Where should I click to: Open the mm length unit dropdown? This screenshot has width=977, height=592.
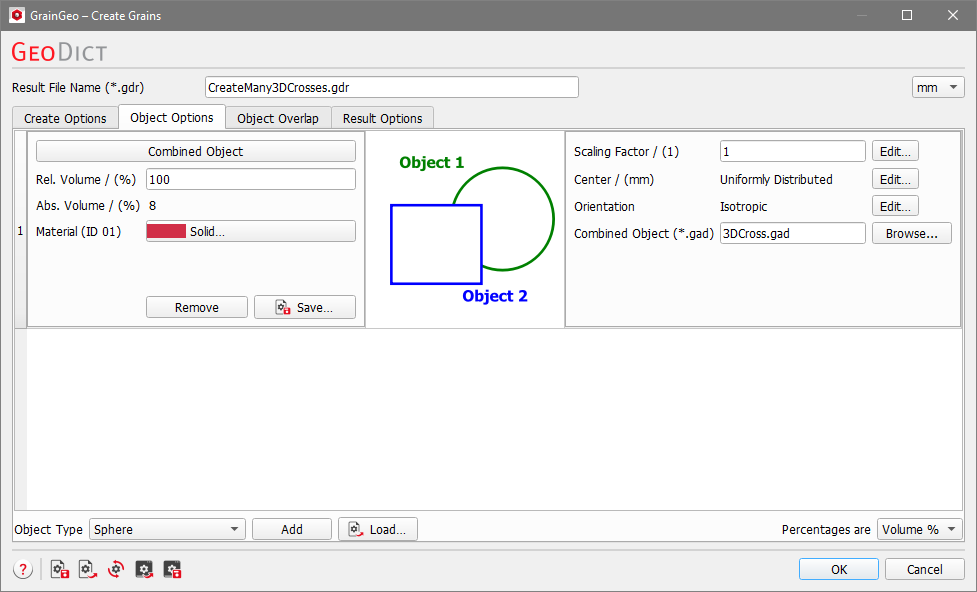click(x=938, y=87)
